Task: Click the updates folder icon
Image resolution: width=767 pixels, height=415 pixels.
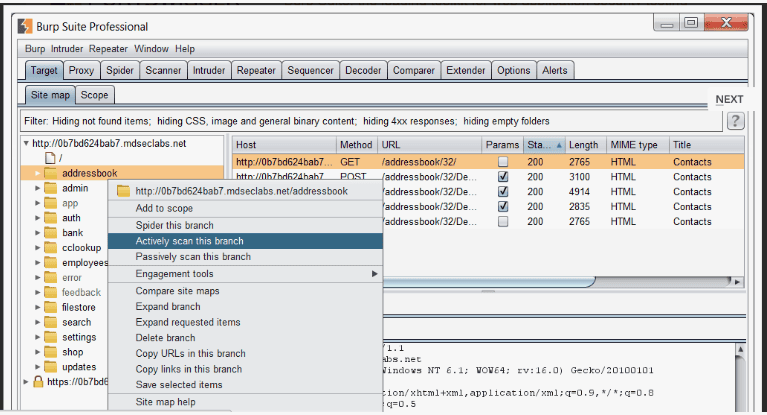Action: tap(50, 367)
